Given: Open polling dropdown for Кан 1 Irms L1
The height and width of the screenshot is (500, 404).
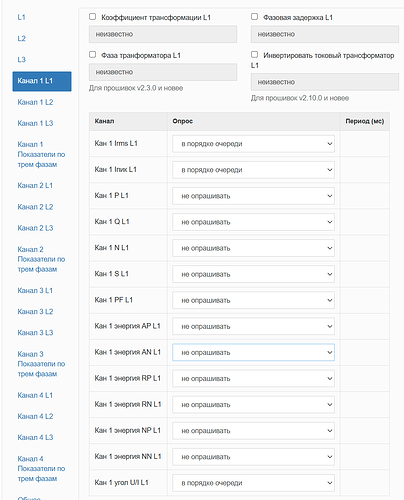Looking at the screenshot, I should [x=253, y=144].
